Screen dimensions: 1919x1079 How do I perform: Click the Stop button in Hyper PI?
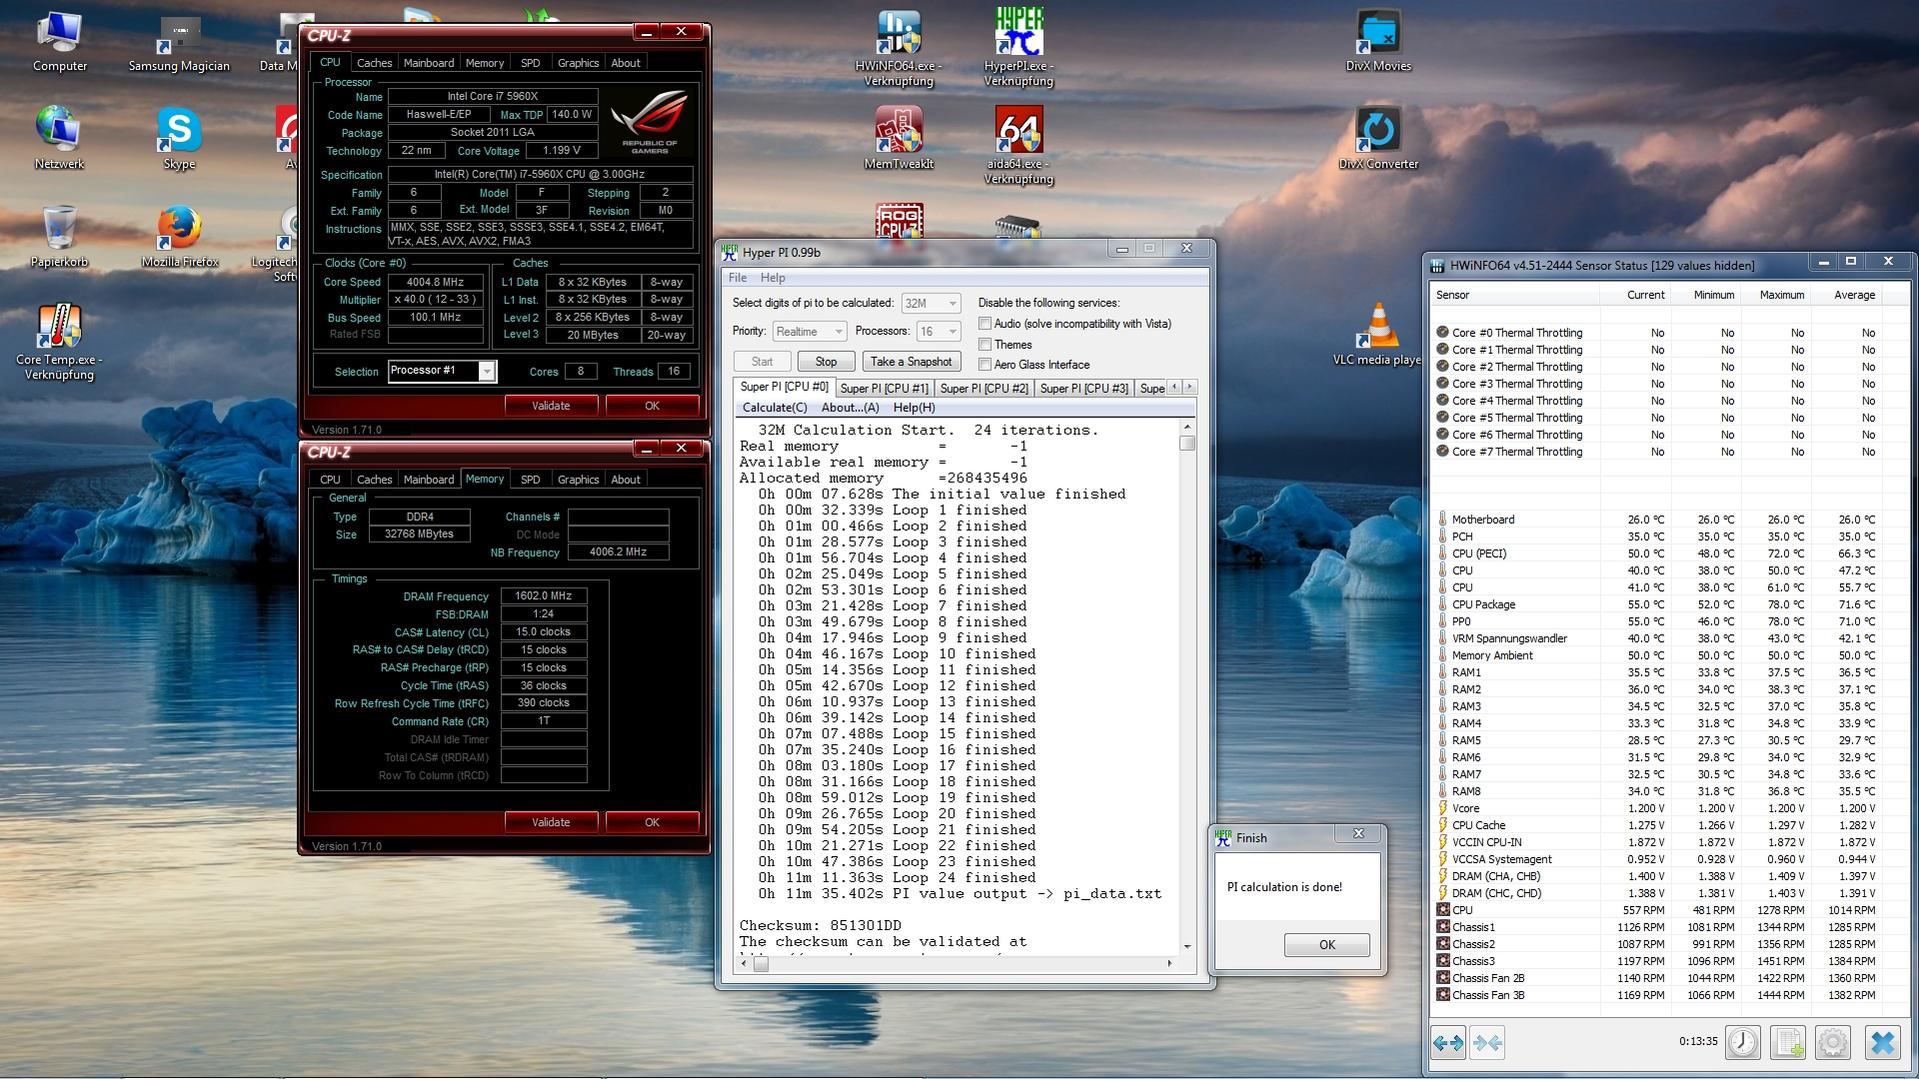825,361
